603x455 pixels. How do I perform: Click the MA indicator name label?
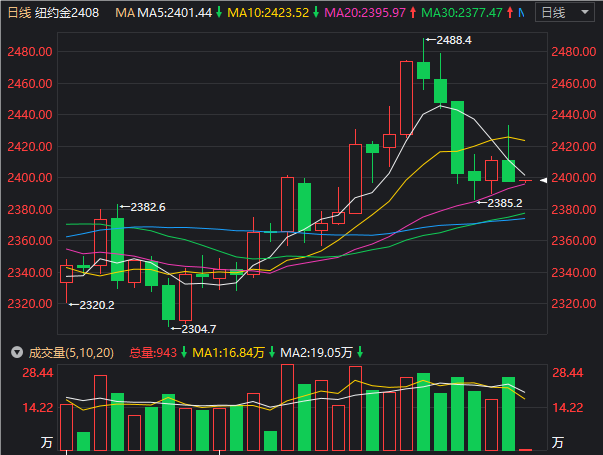tap(124, 13)
